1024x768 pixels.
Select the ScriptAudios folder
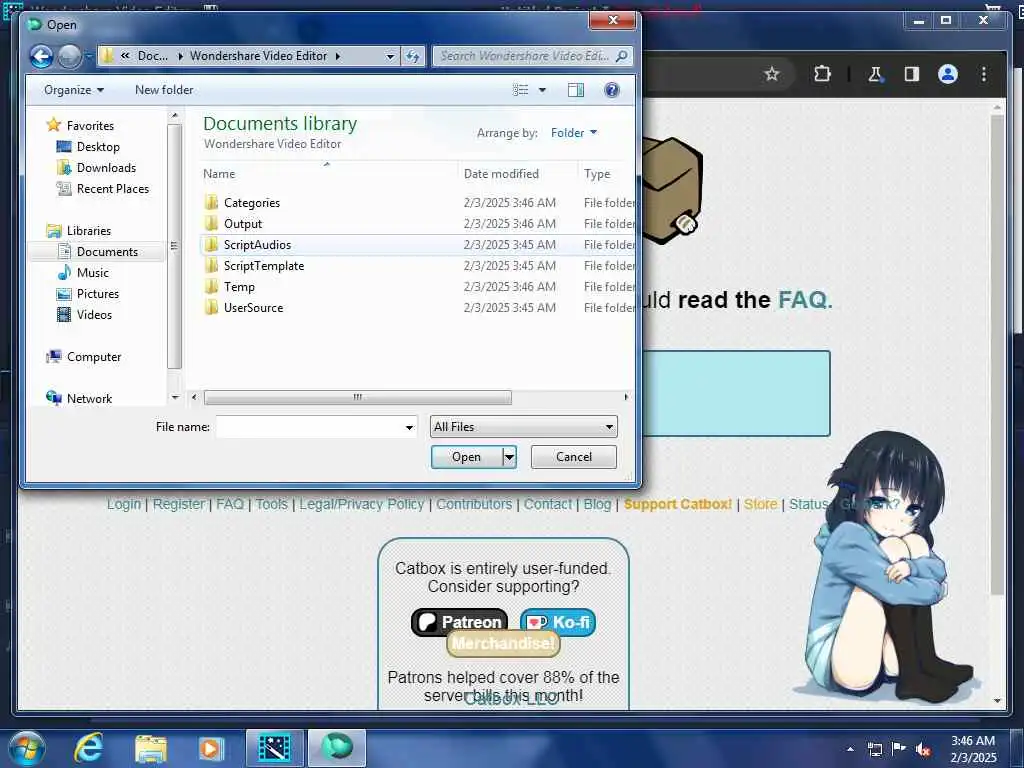[x=257, y=245]
